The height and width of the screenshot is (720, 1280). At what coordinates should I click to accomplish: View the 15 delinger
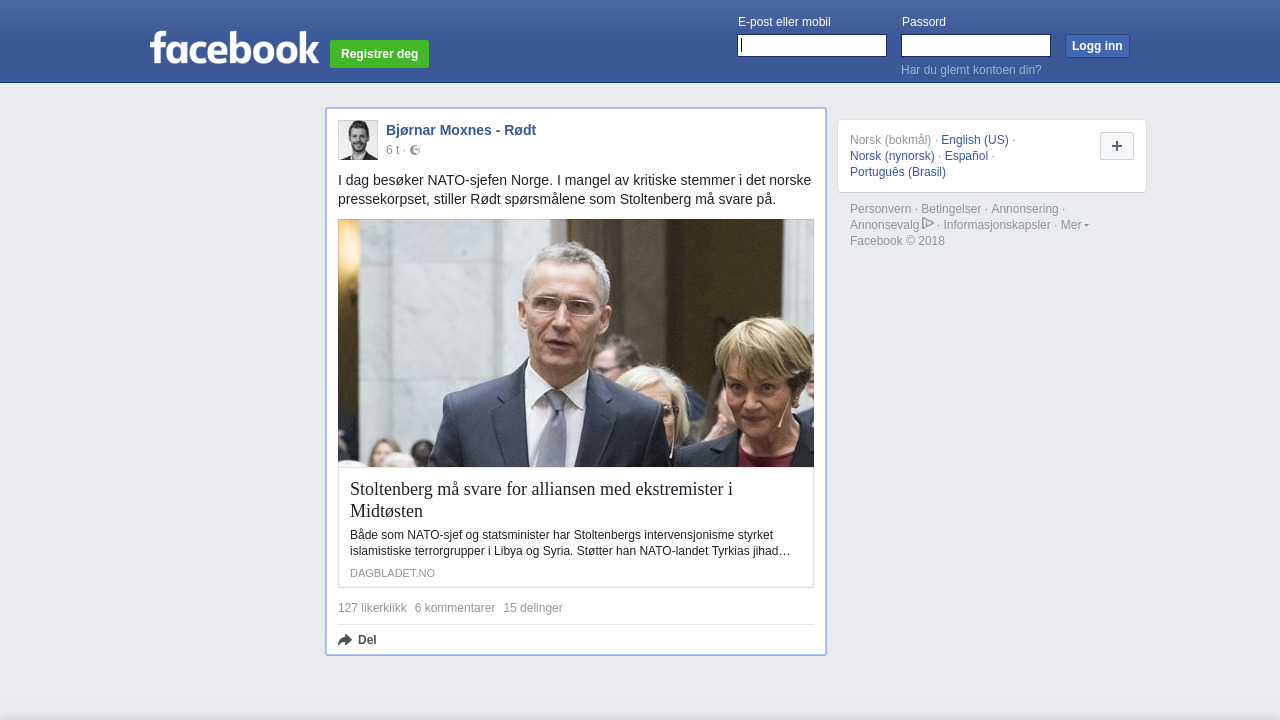pyautogui.click(x=533, y=608)
